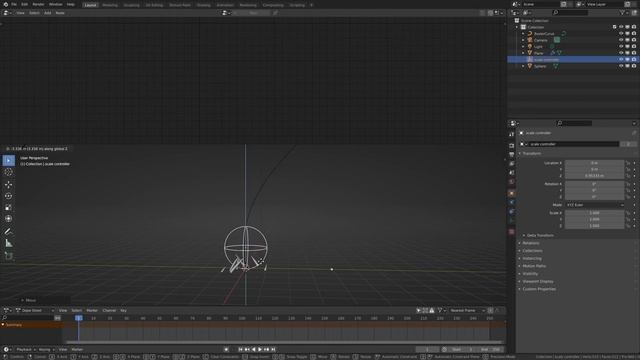The width and height of the screenshot is (640, 360).
Task: Select the Scale tool
Action: click(x=9, y=207)
